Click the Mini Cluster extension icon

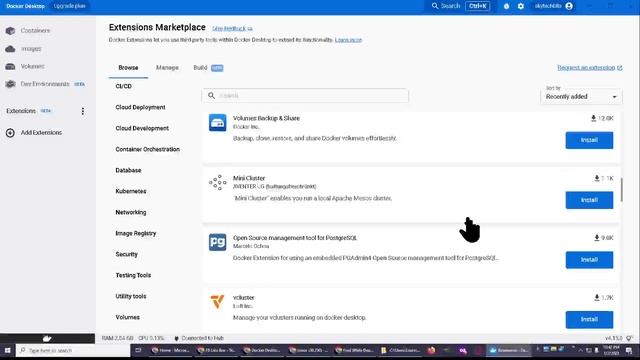(x=218, y=182)
